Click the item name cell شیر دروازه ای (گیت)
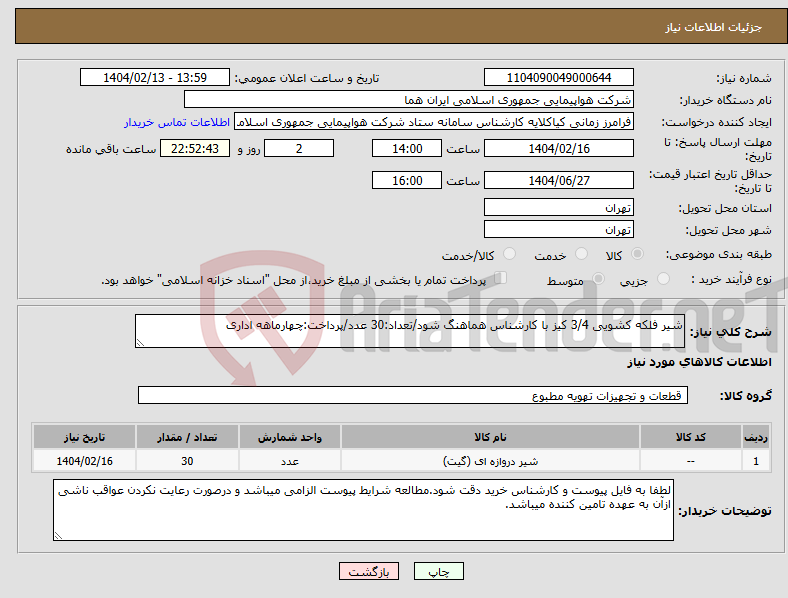Screen dimensions: 788x598 [490, 461]
